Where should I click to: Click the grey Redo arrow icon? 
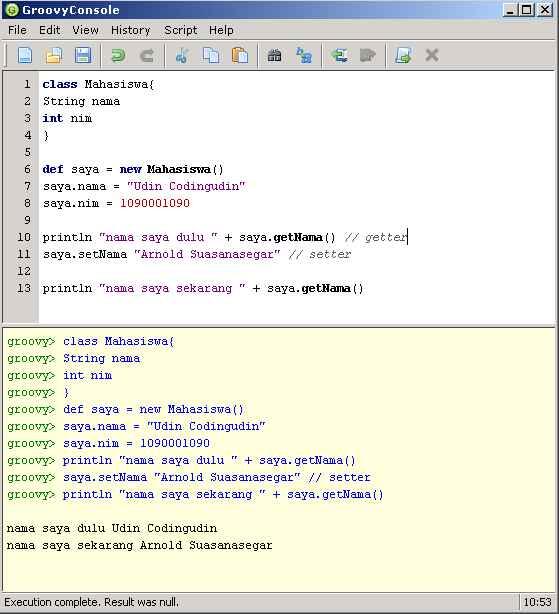147,55
